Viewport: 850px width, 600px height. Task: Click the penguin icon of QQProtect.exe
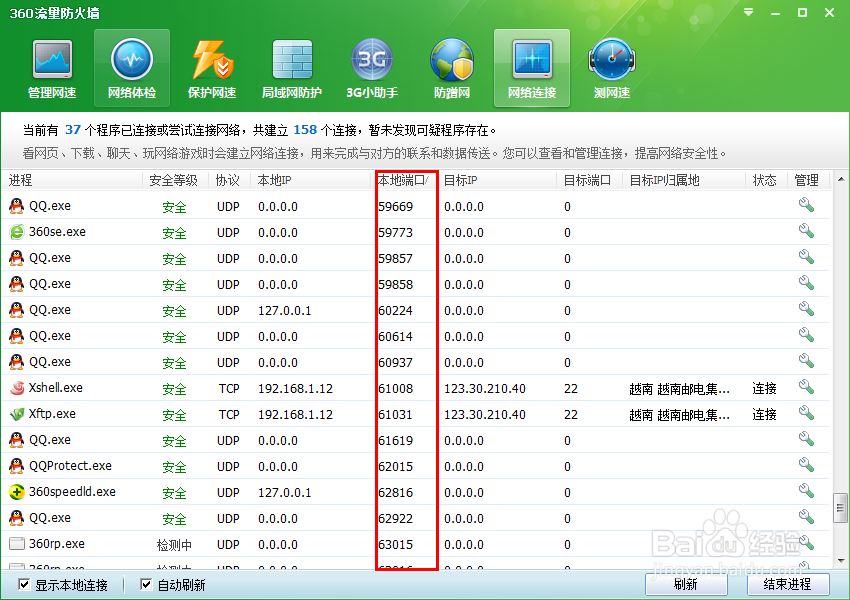point(17,466)
